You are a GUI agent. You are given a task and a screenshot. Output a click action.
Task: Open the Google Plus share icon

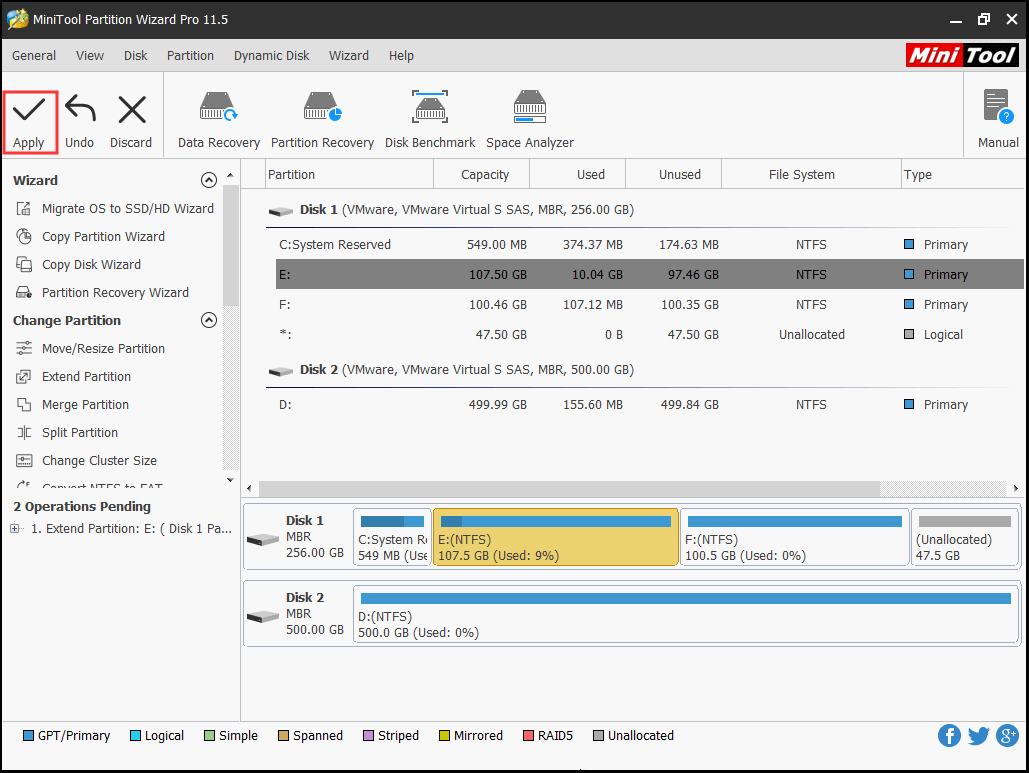(x=1007, y=736)
